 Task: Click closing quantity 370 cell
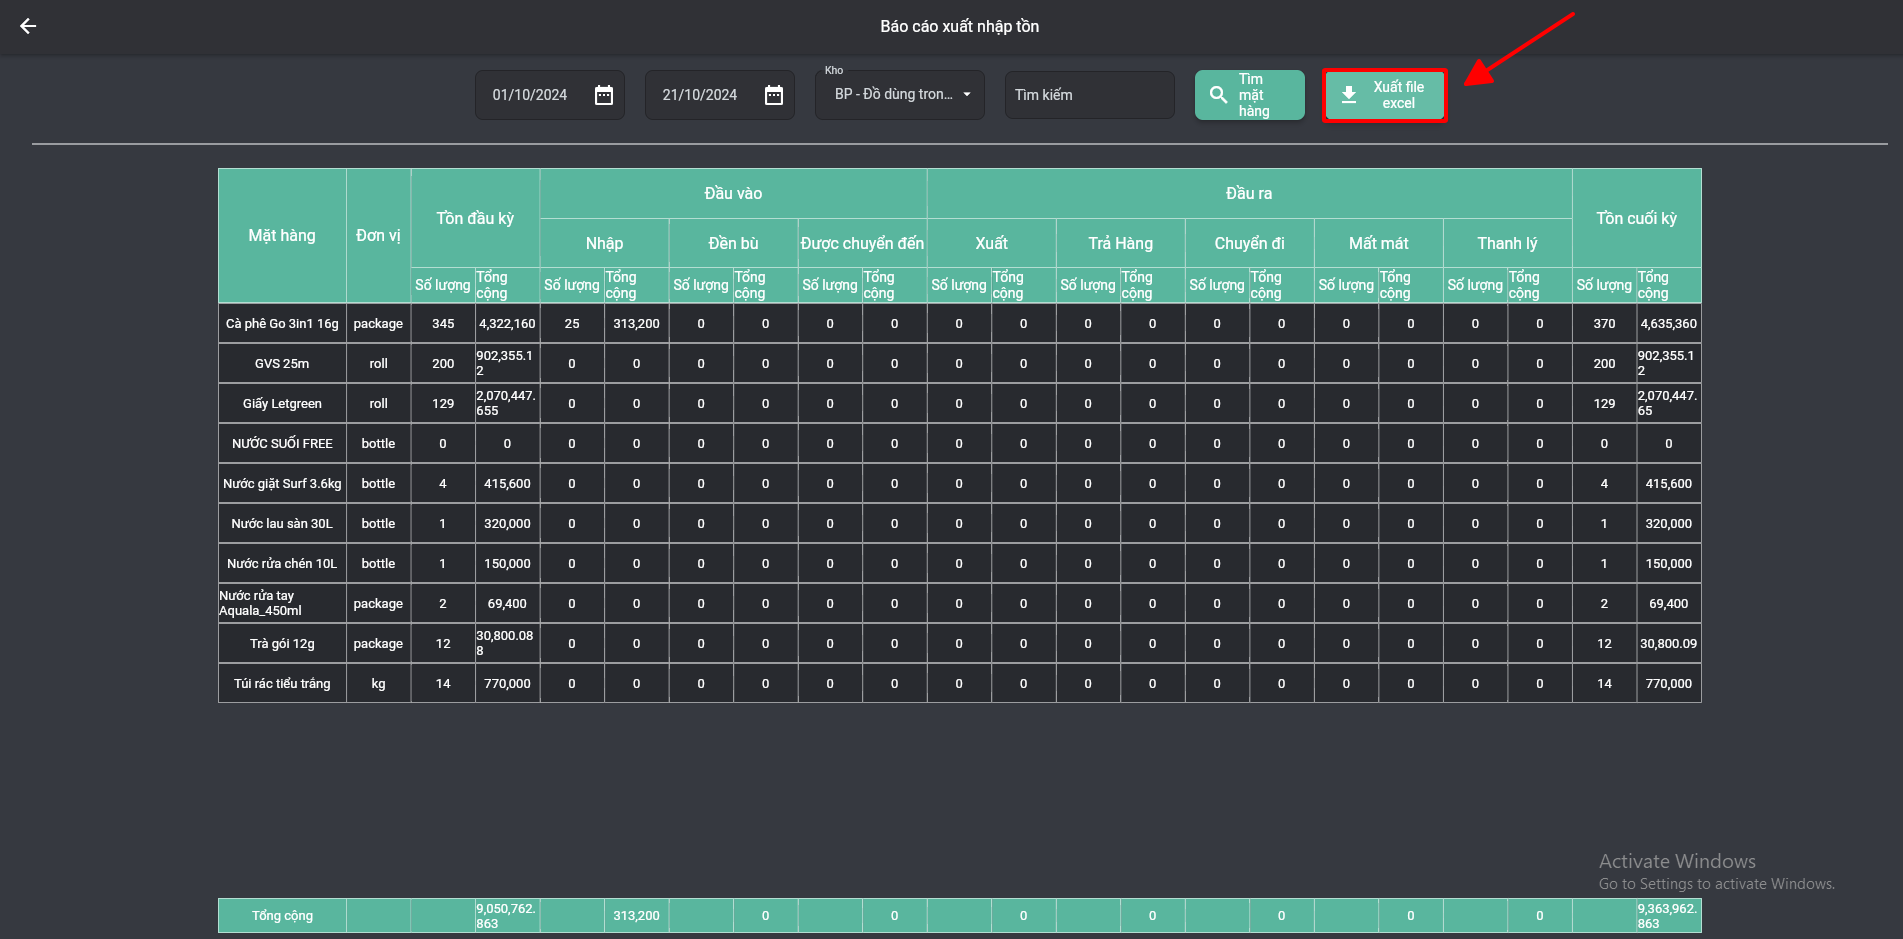point(1604,324)
